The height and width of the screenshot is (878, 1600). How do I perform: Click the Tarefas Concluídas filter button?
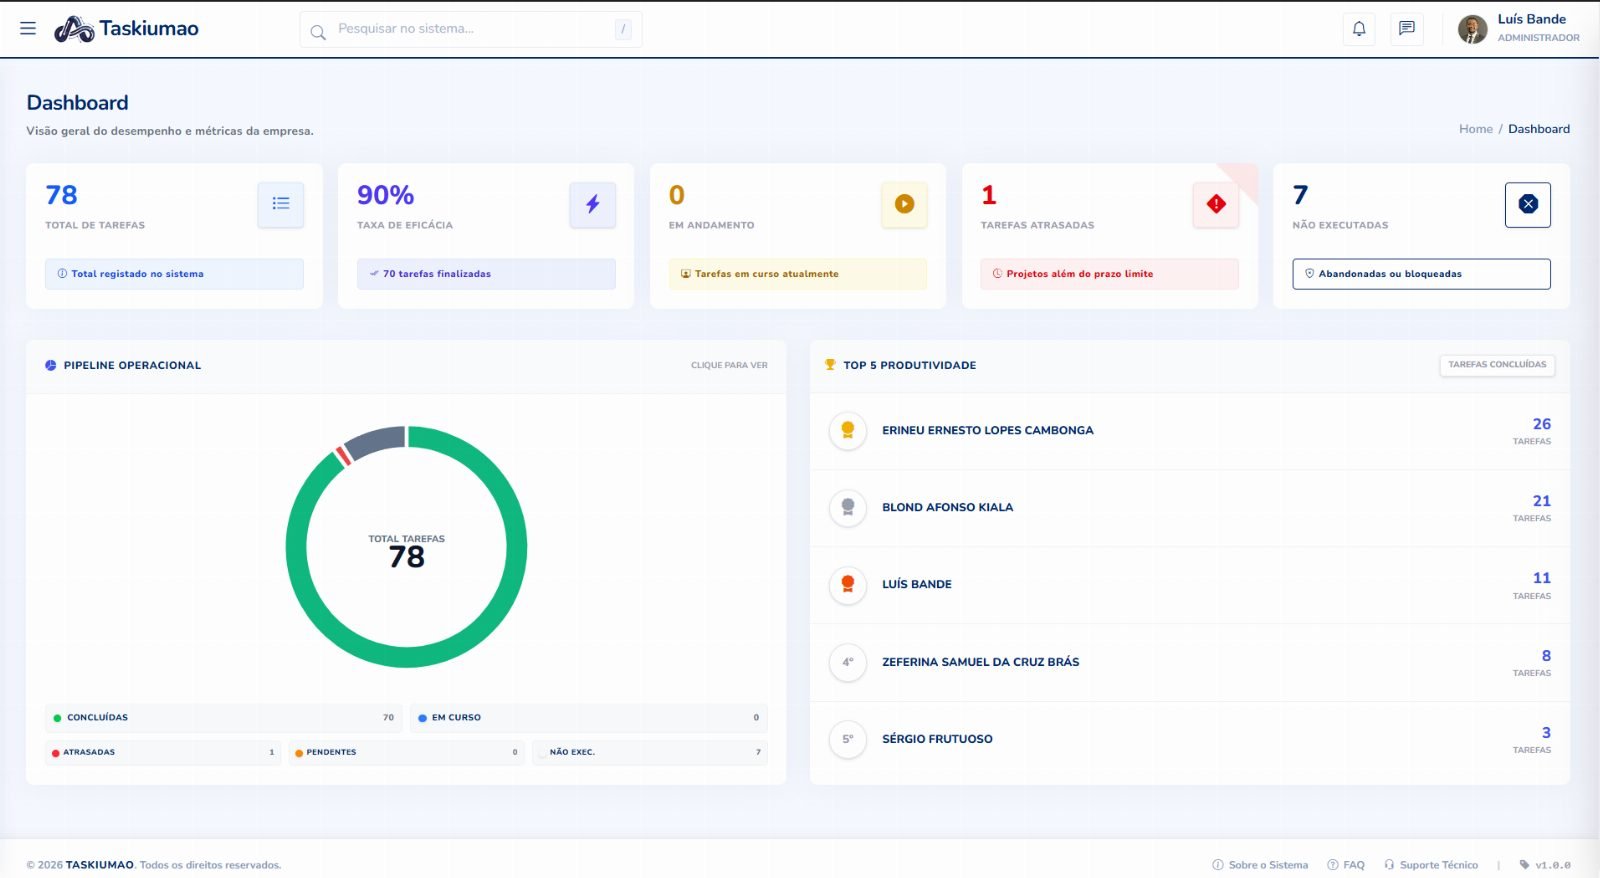pos(1497,365)
